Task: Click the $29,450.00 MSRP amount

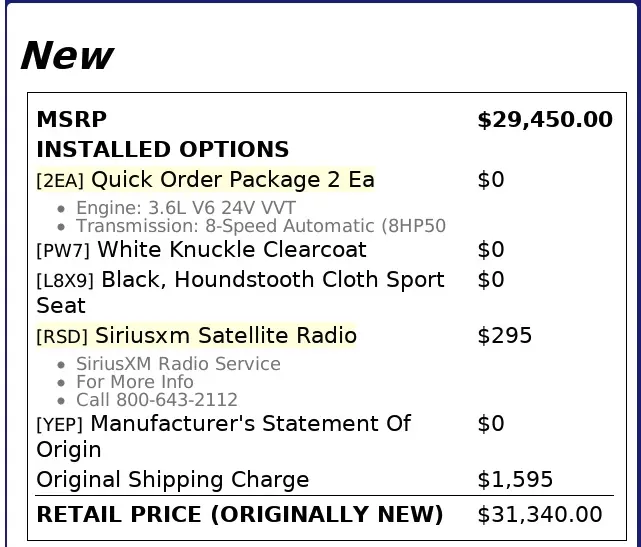Action: [x=545, y=120]
